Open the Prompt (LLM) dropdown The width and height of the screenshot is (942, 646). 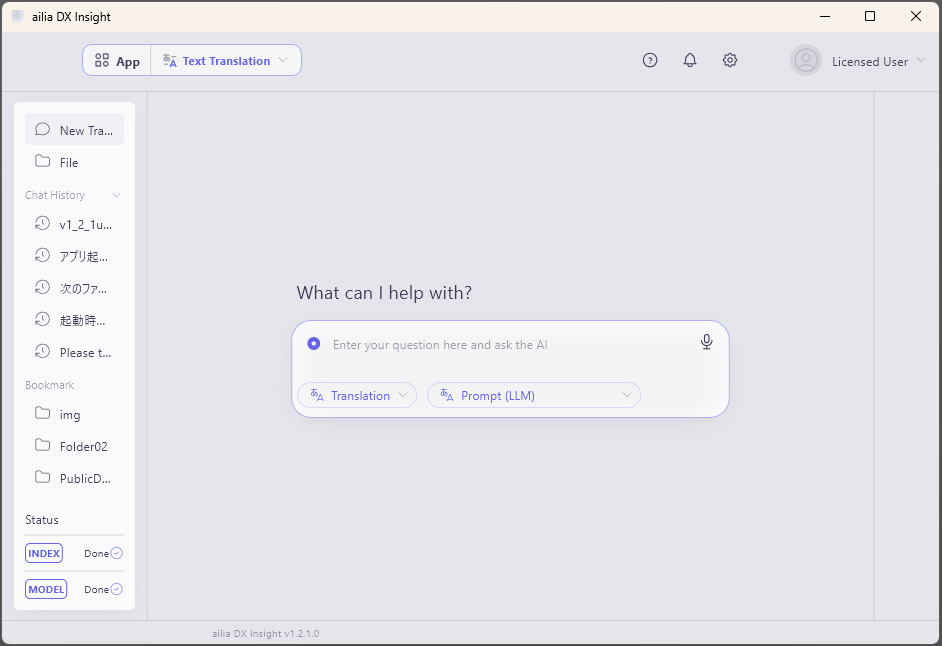[534, 395]
